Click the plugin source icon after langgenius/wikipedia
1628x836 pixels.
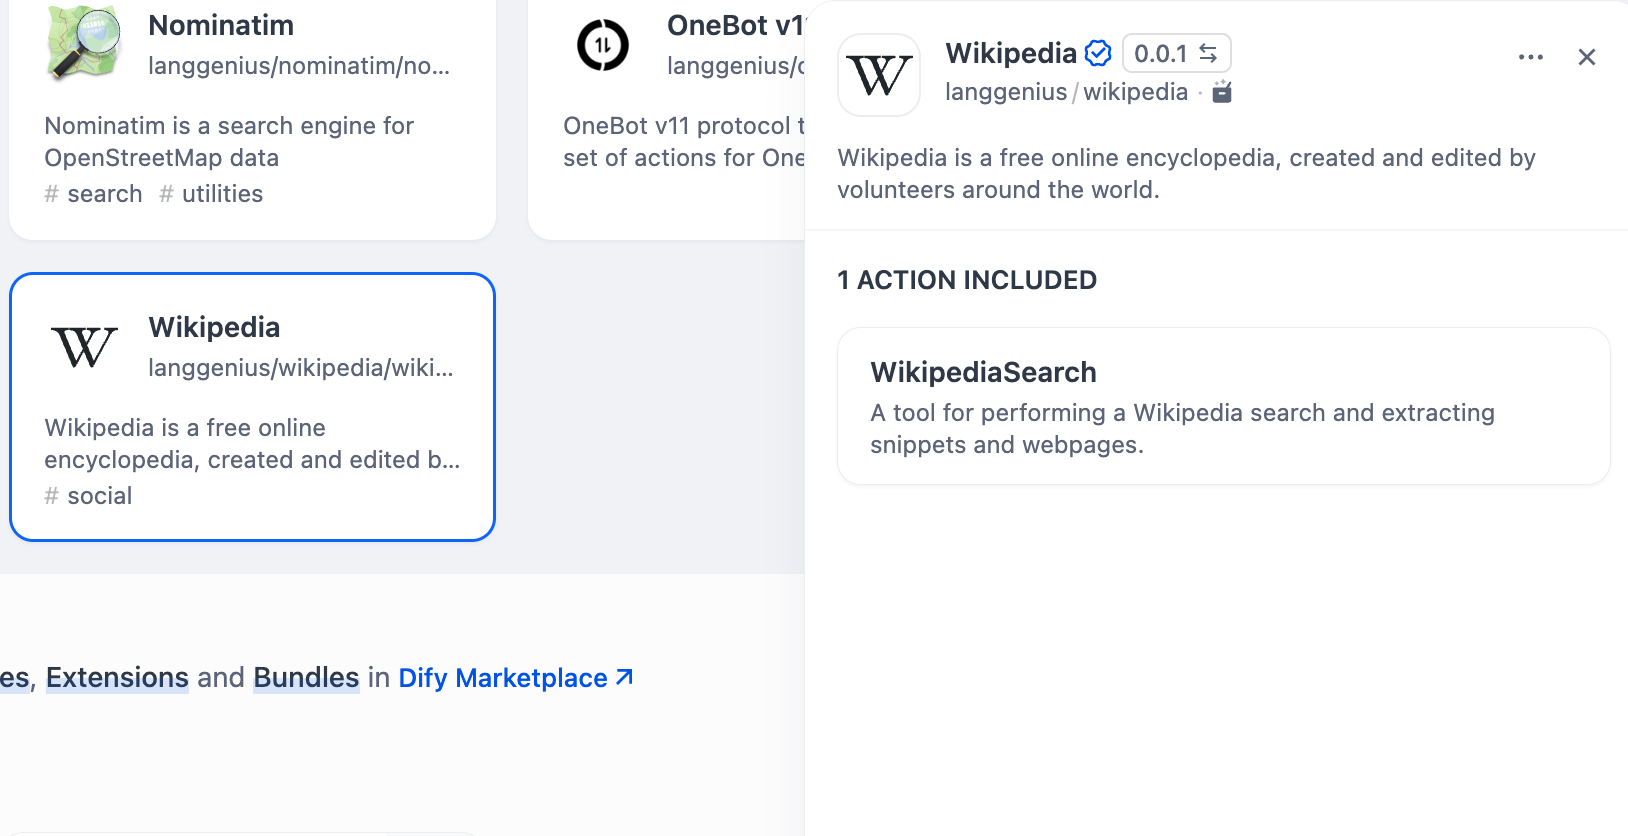[x=1222, y=92]
